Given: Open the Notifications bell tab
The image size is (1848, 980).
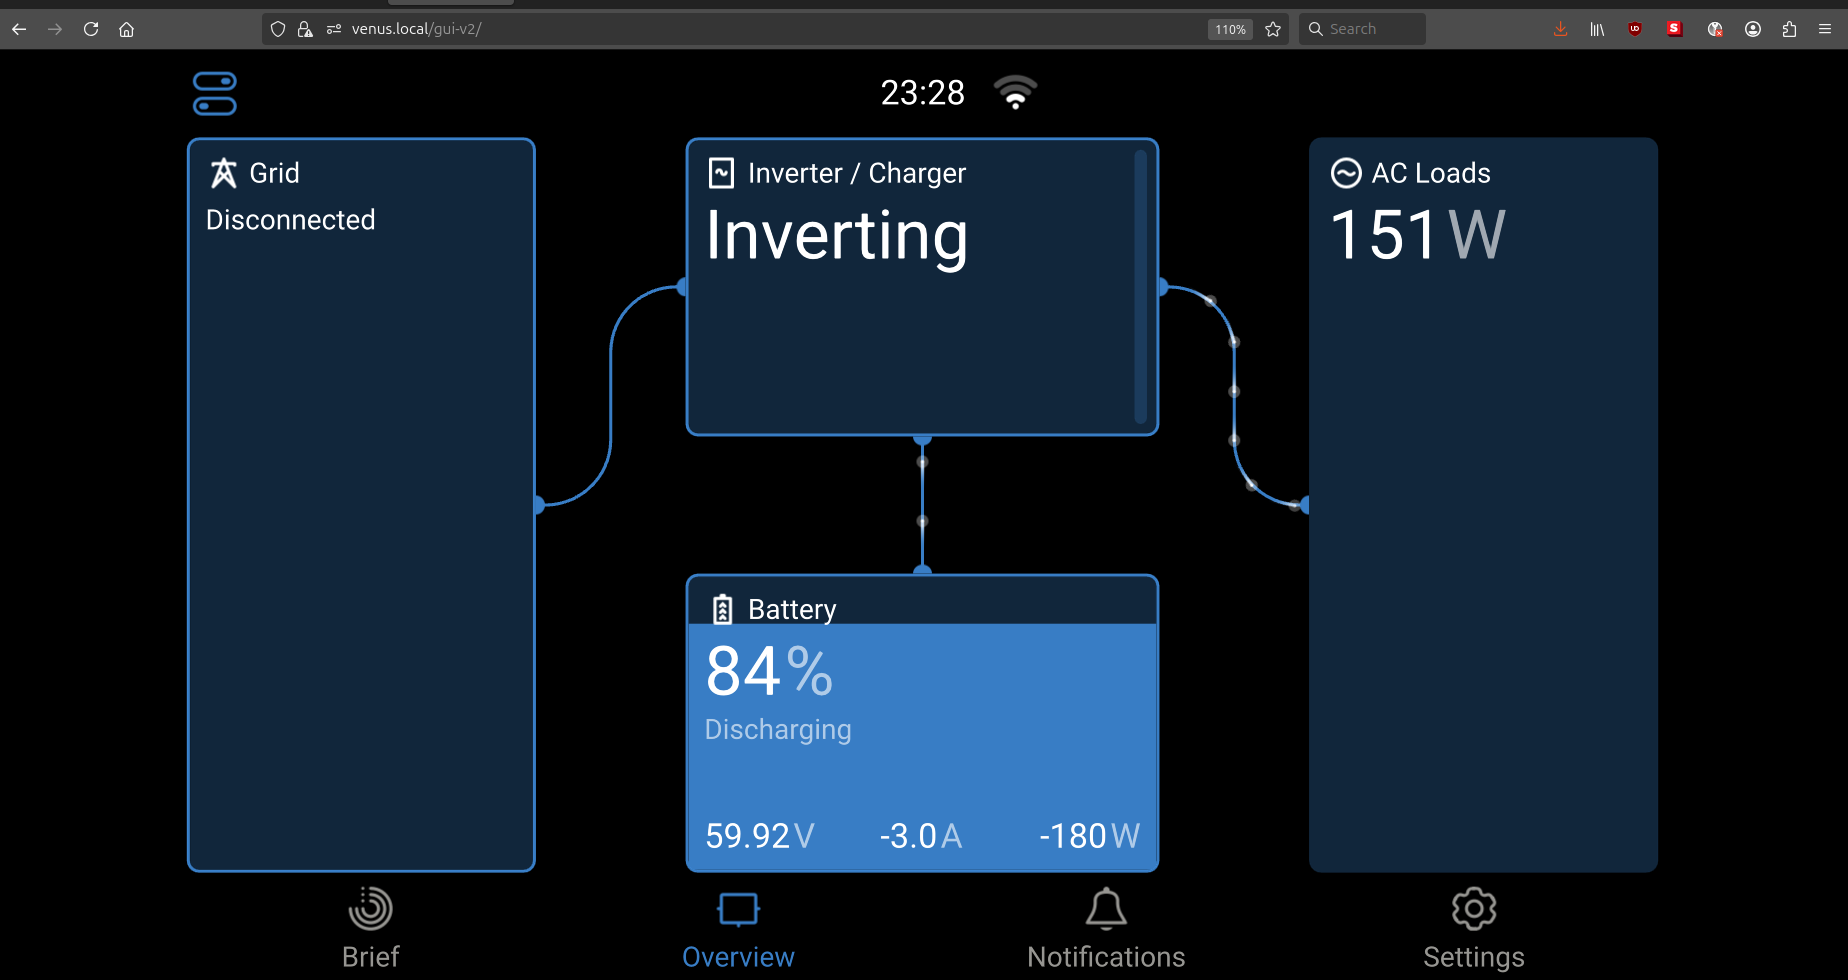Looking at the screenshot, I should (x=1106, y=929).
